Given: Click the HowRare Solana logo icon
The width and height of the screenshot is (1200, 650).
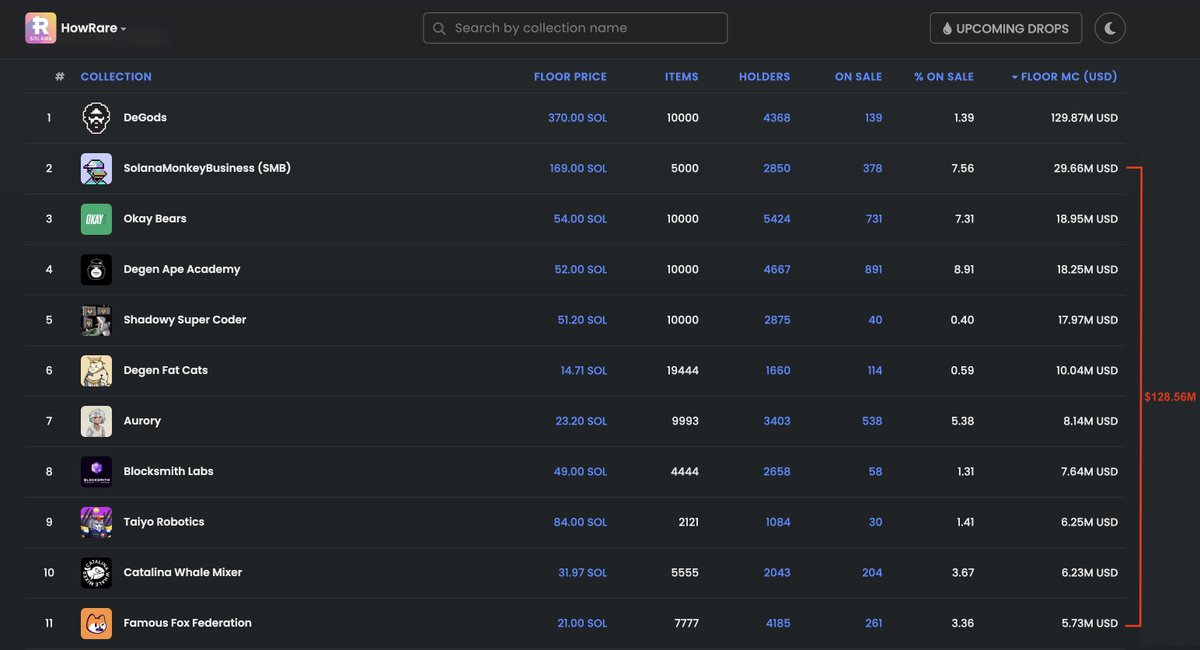Looking at the screenshot, I should 40,28.
